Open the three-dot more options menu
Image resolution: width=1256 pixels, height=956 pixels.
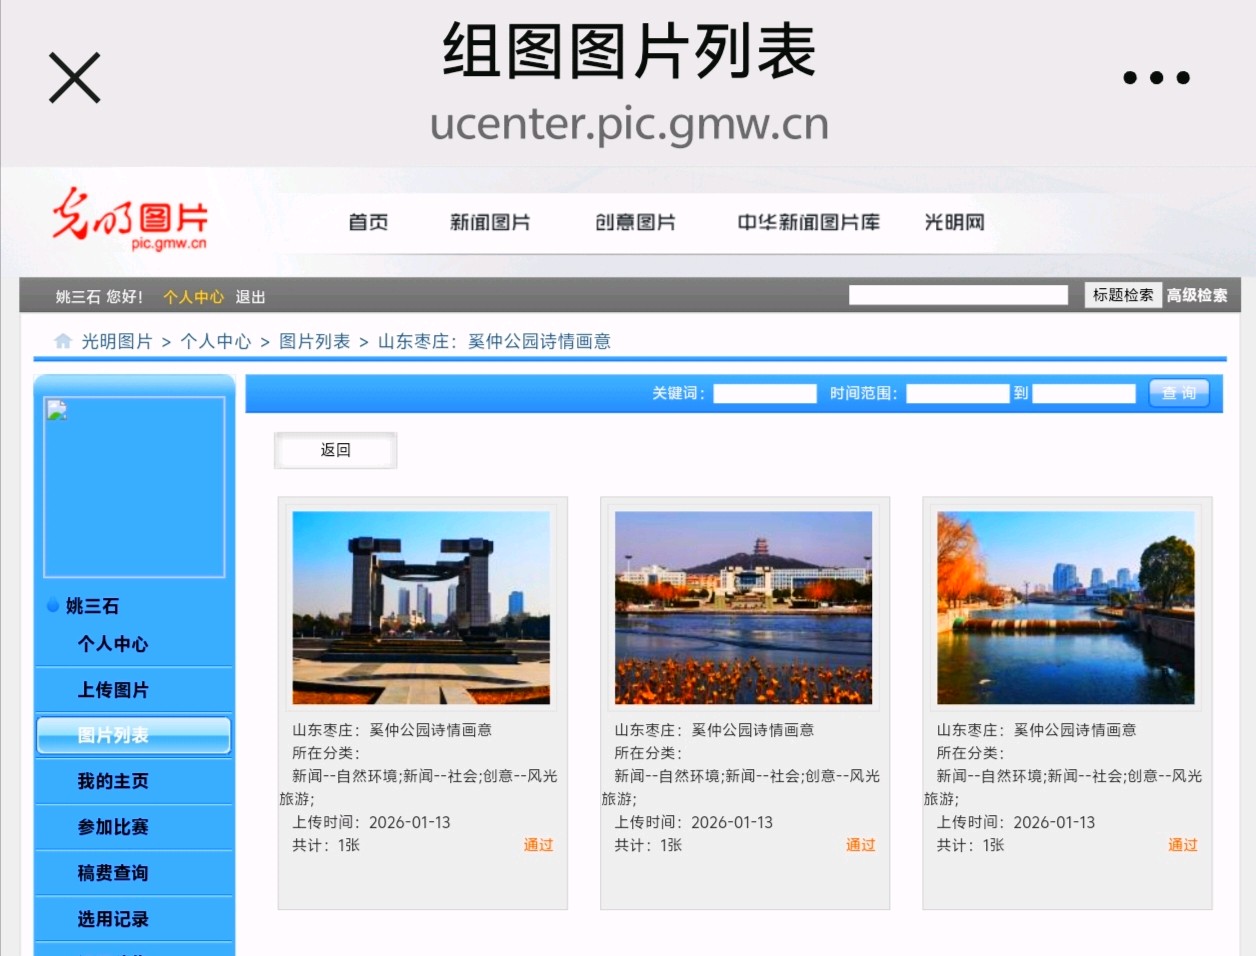[1156, 78]
